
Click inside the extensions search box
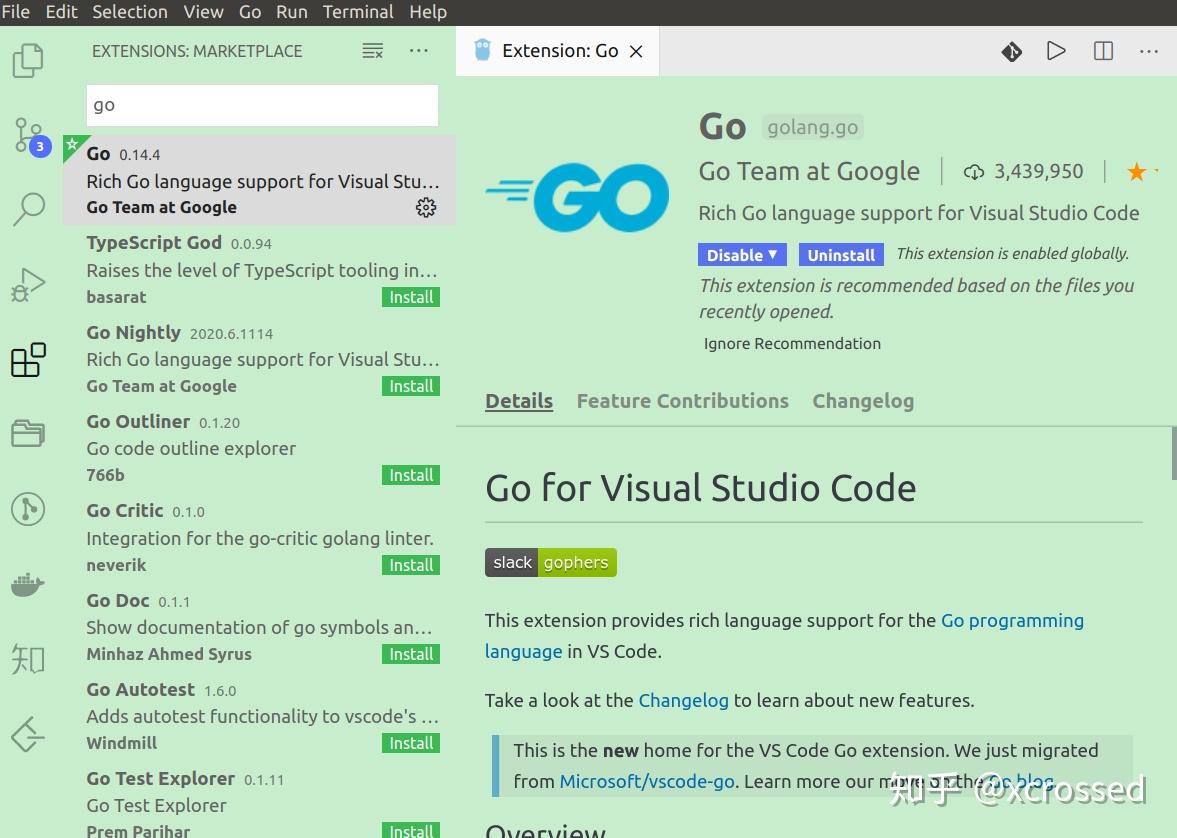click(261, 104)
